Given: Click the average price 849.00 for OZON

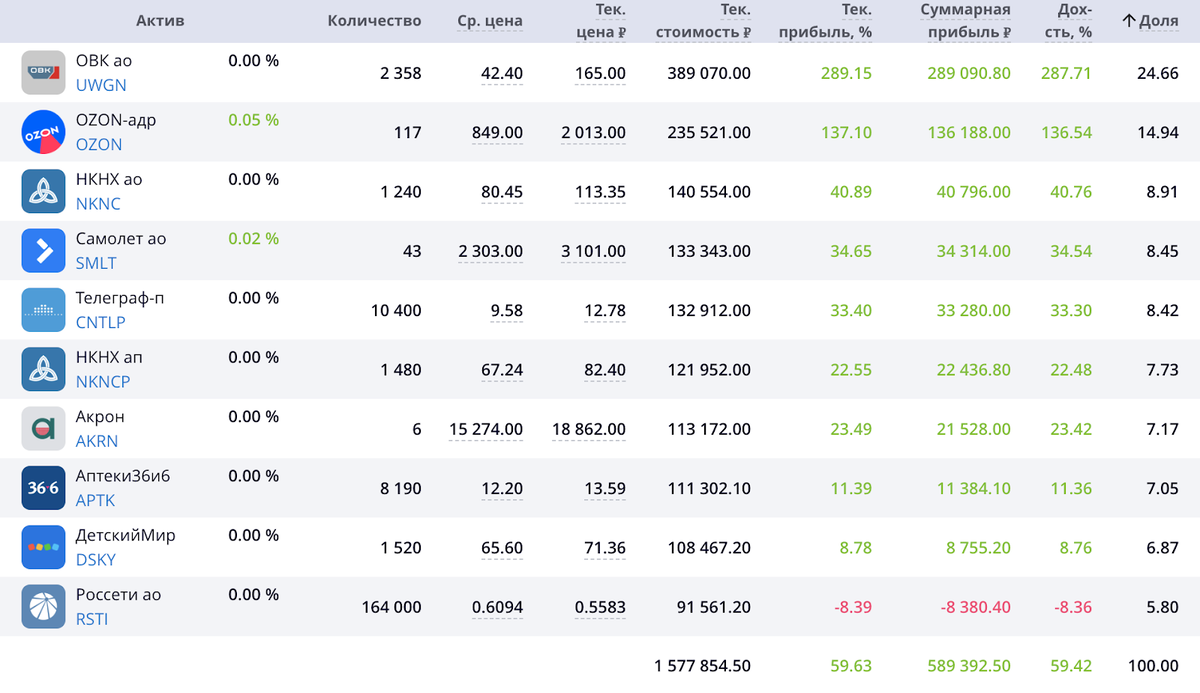Looking at the screenshot, I should point(497,132).
